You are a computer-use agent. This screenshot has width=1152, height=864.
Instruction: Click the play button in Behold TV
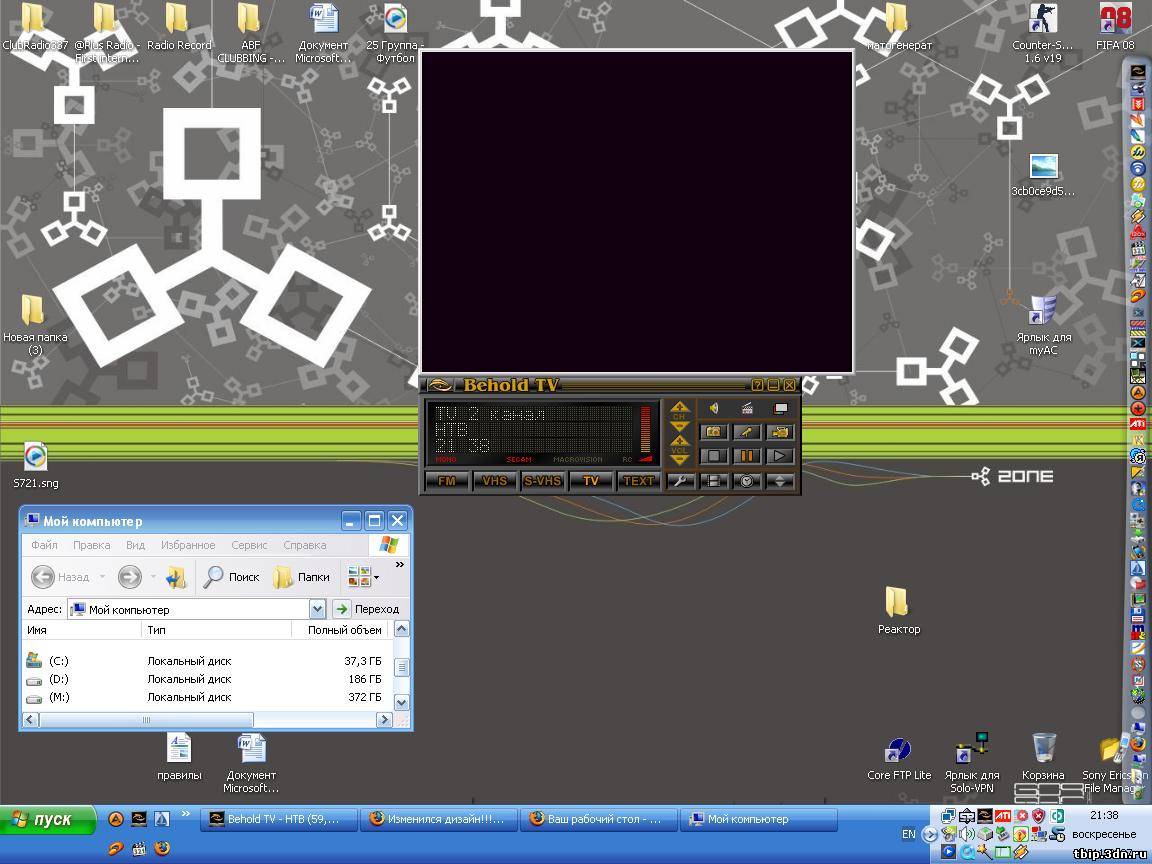coord(780,456)
